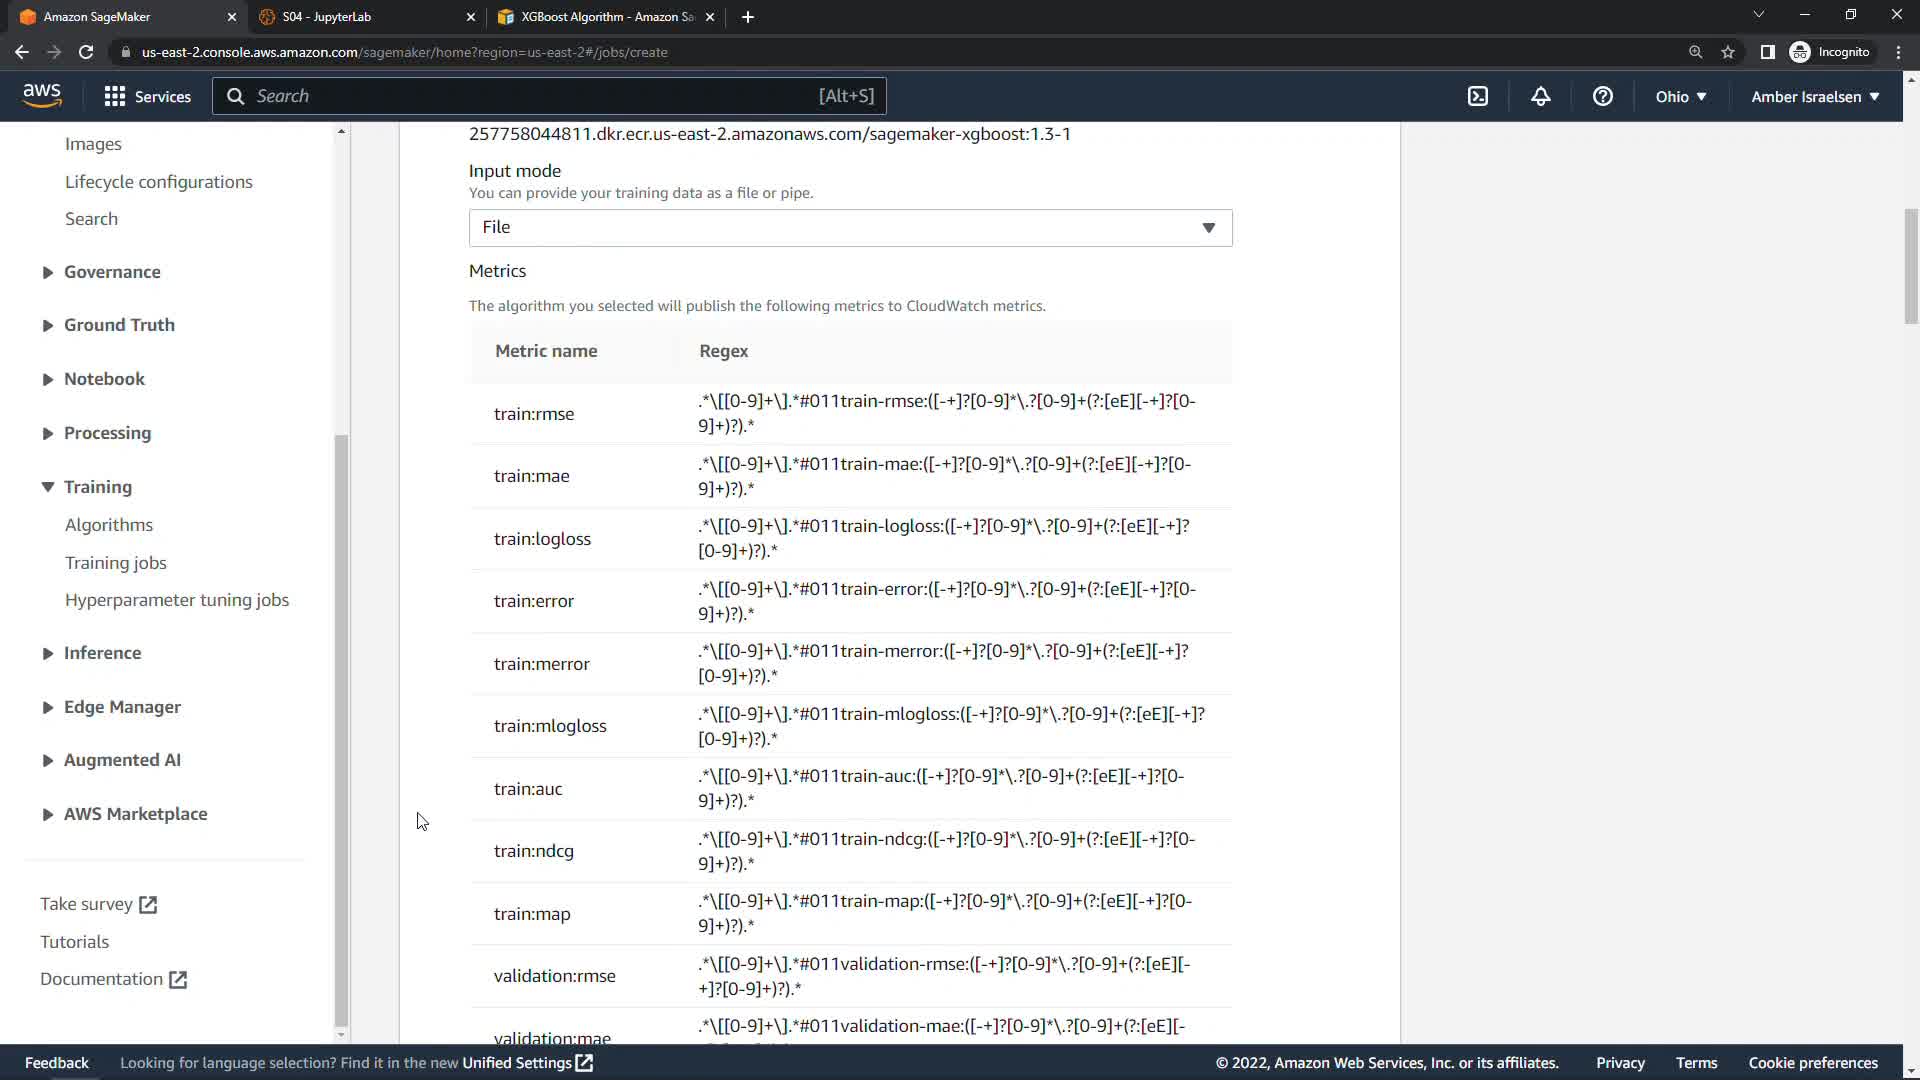Click the AWS logo home icon
Screen dimensions: 1920x1080
point(42,96)
